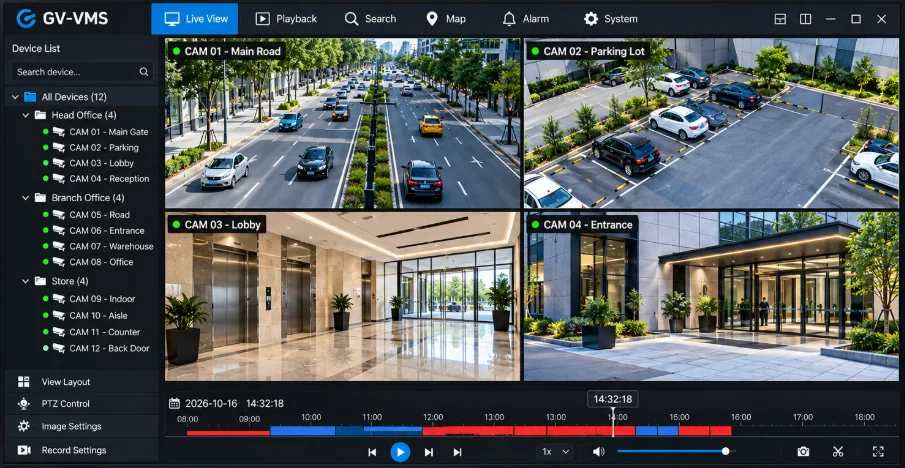Select CAM 10 - Aisle device

click(x=85, y=315)
